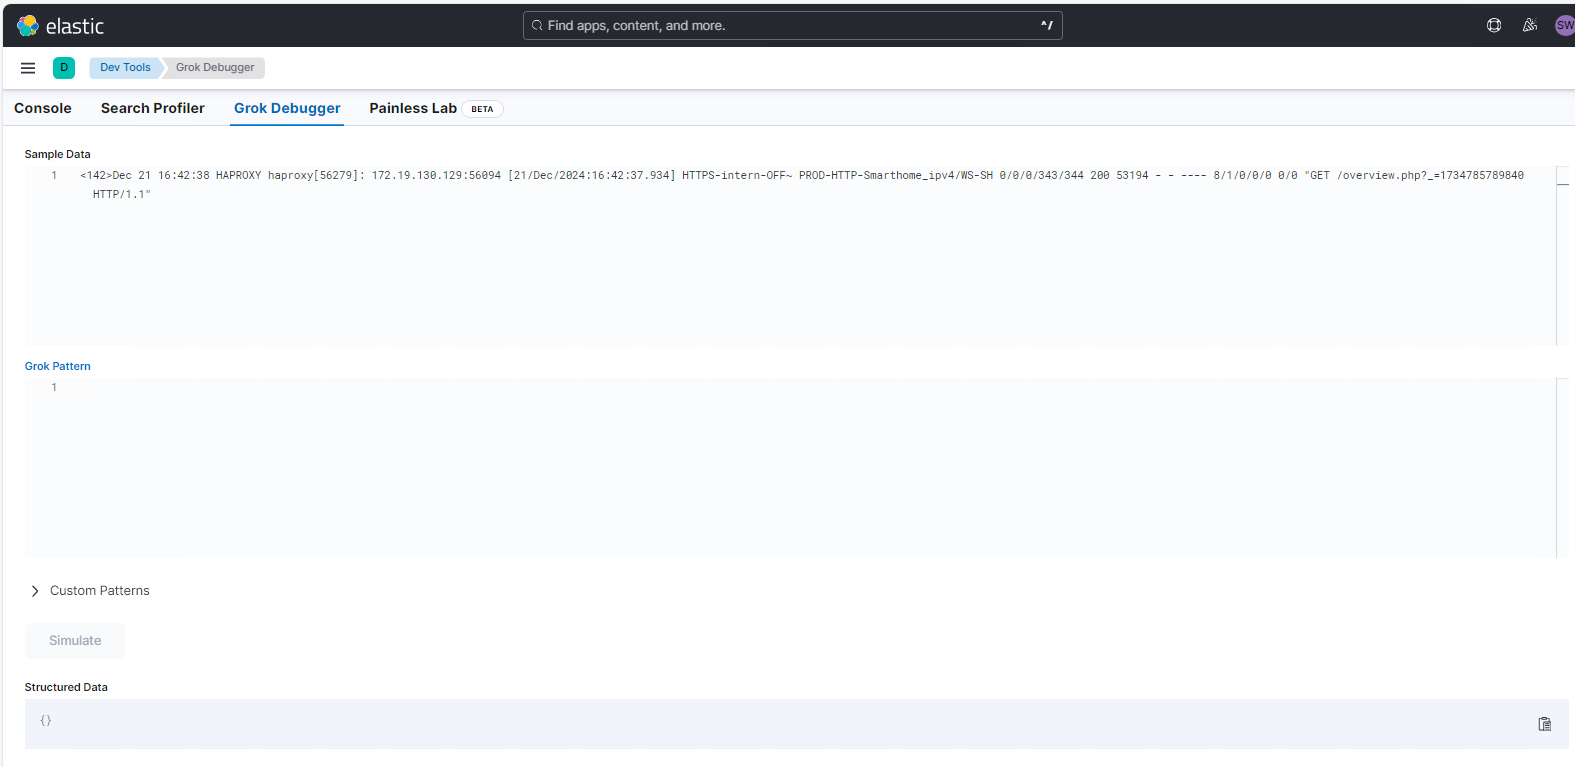Expand the Custom Patterns section
The width and height of the screenshot is (1575, 767).
coord(90,591)
